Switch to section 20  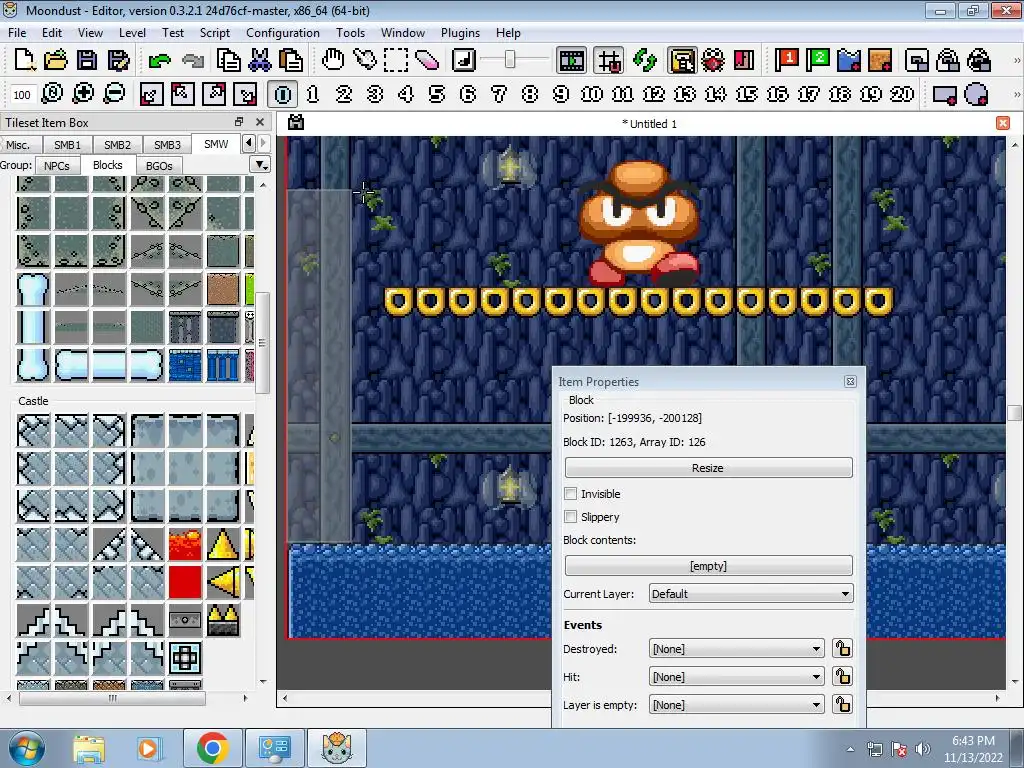902,94
